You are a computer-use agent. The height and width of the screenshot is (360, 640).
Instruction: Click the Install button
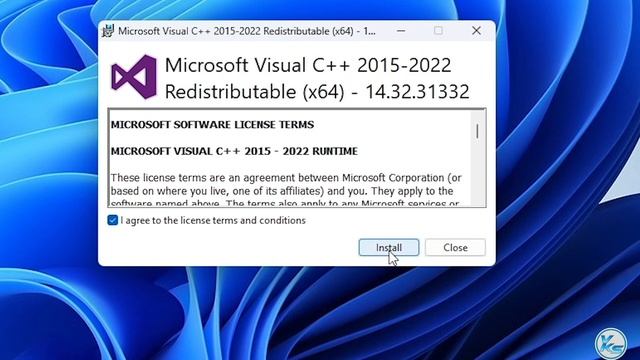click(389, 247)
